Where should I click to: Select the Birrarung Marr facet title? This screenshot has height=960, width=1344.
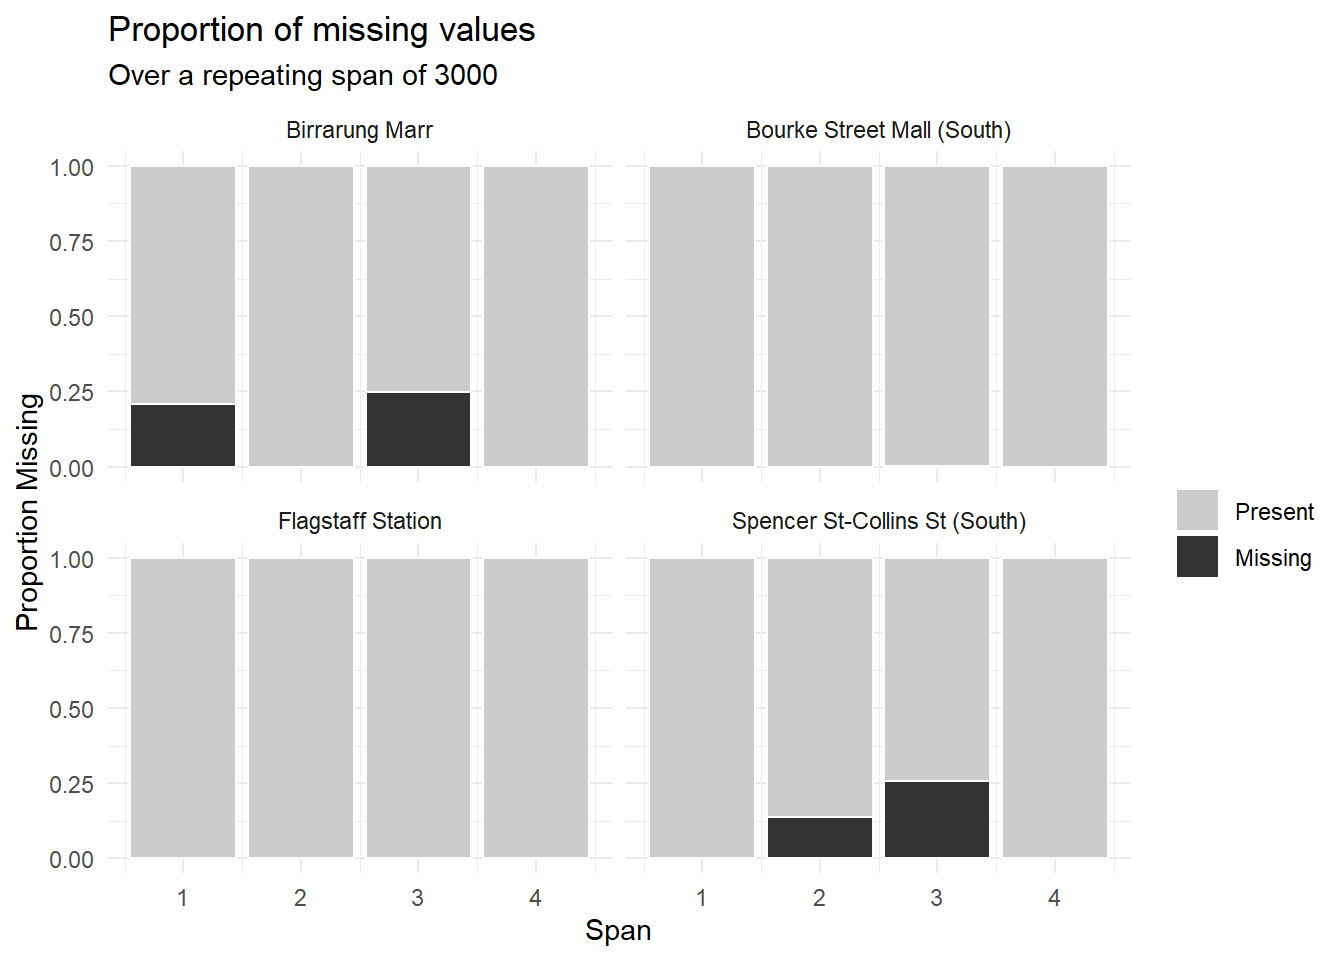click(x=359, y=130)
